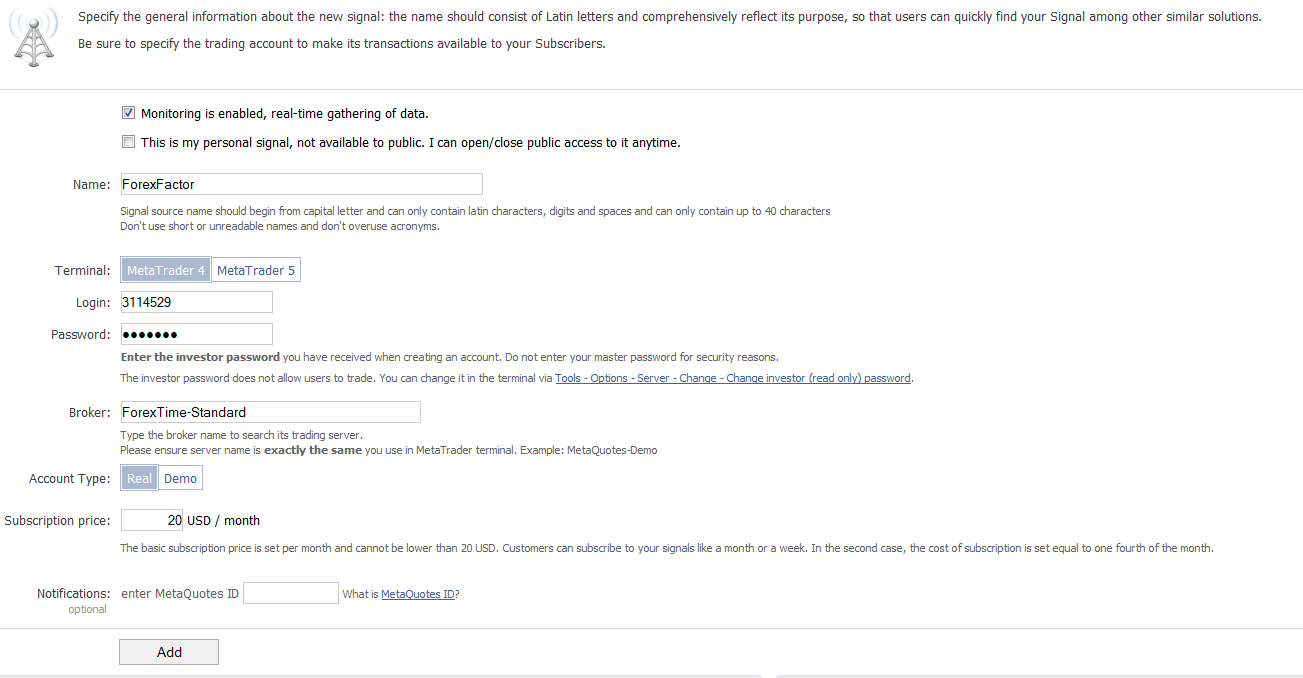Focus the Password input field
1303x678 pixels.
point(196,334)
